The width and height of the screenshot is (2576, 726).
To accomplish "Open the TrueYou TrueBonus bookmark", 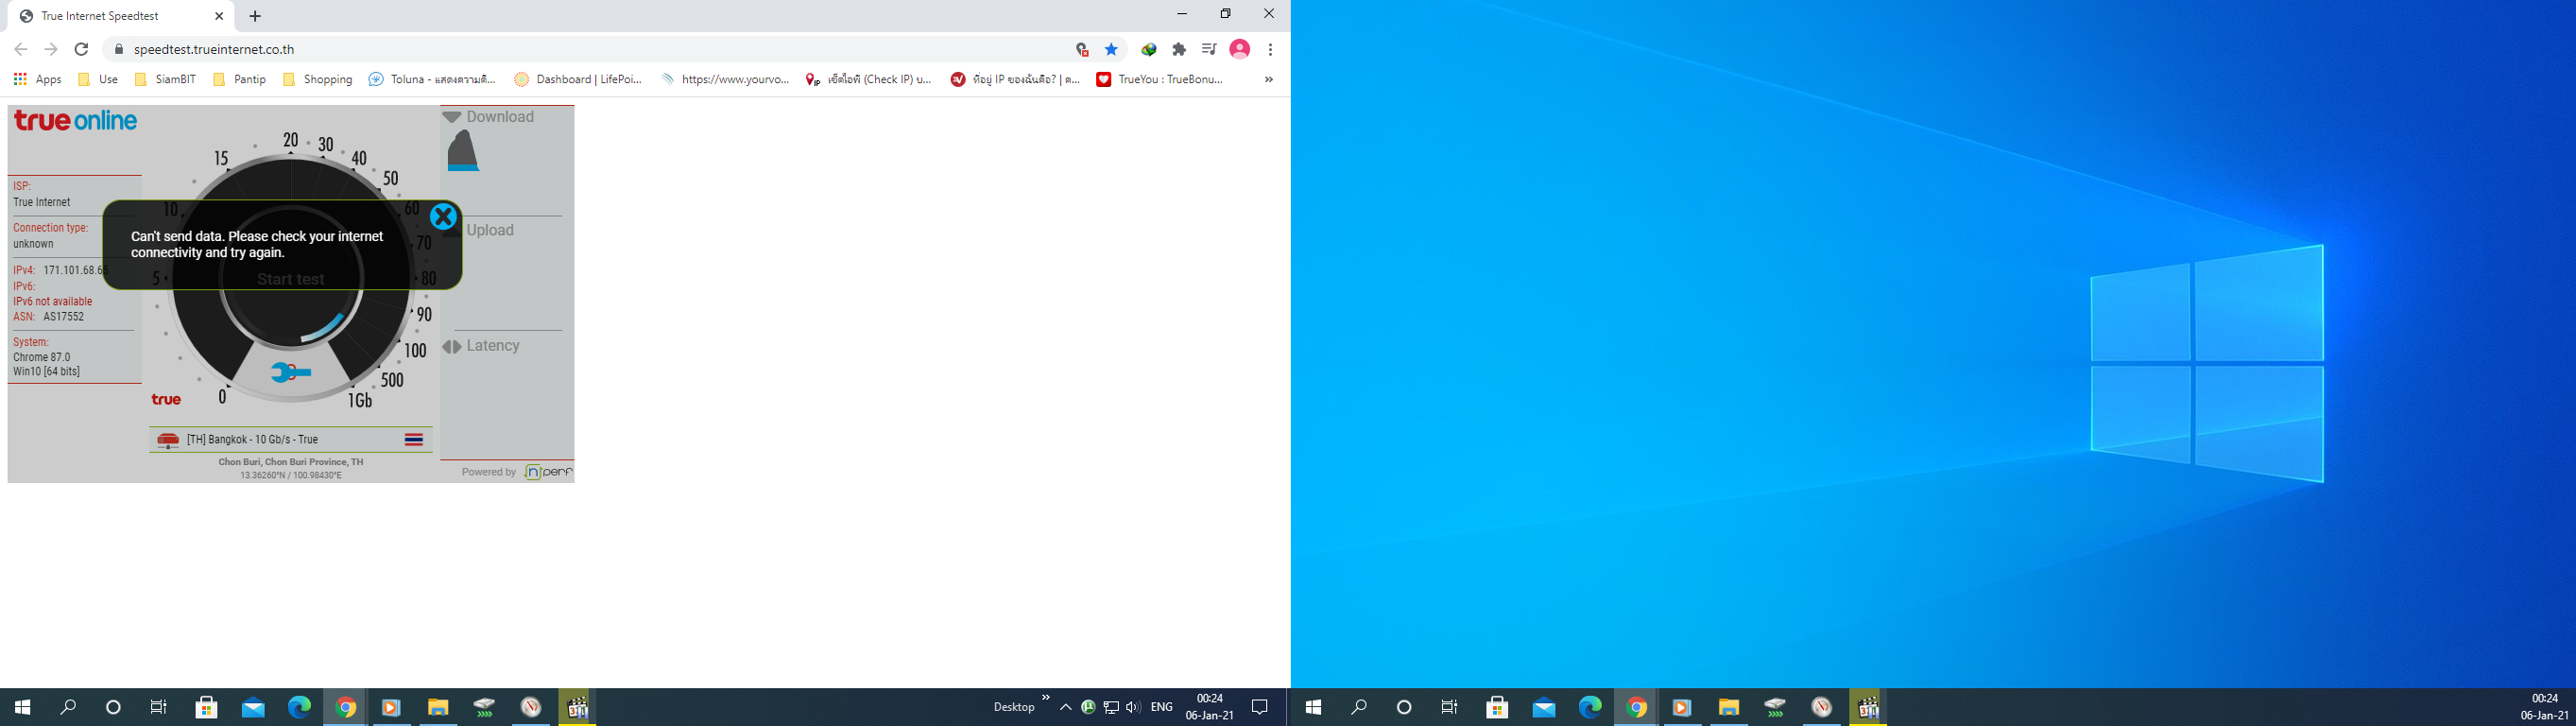I will coord(1160,79).
